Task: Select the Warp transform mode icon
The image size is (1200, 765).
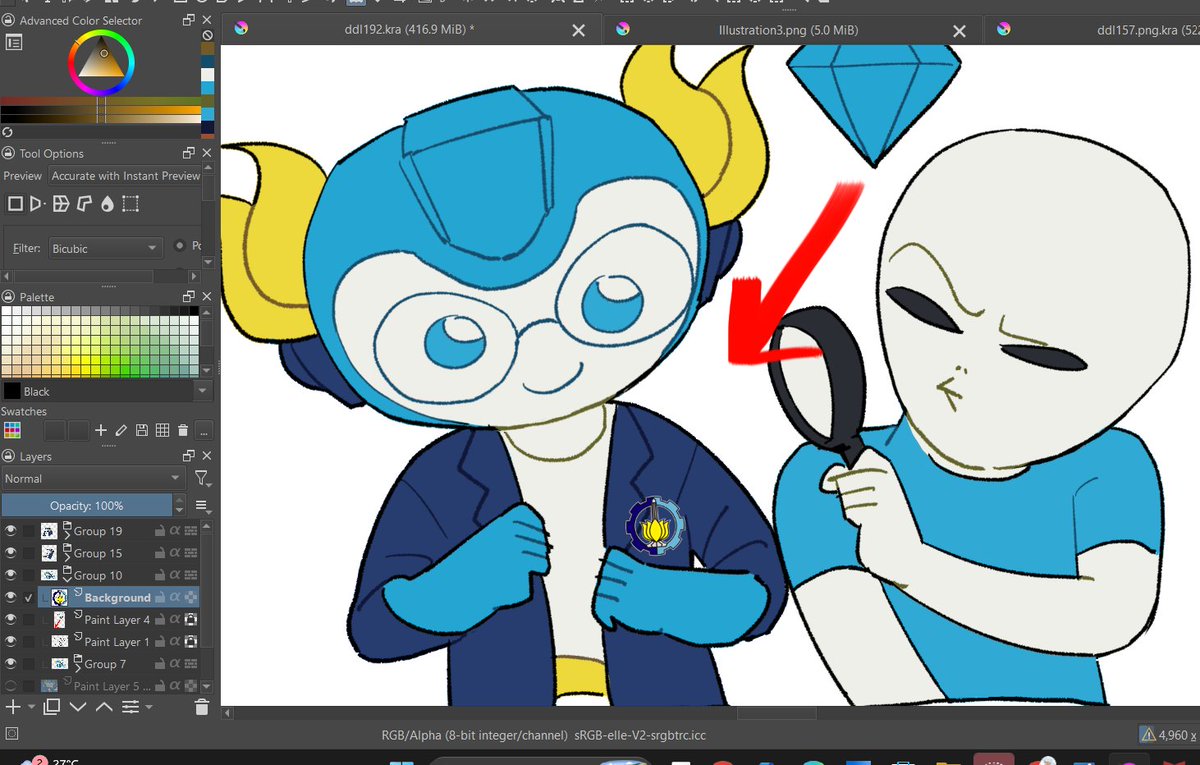Action: pyautogui.click(x=61, y=204)
